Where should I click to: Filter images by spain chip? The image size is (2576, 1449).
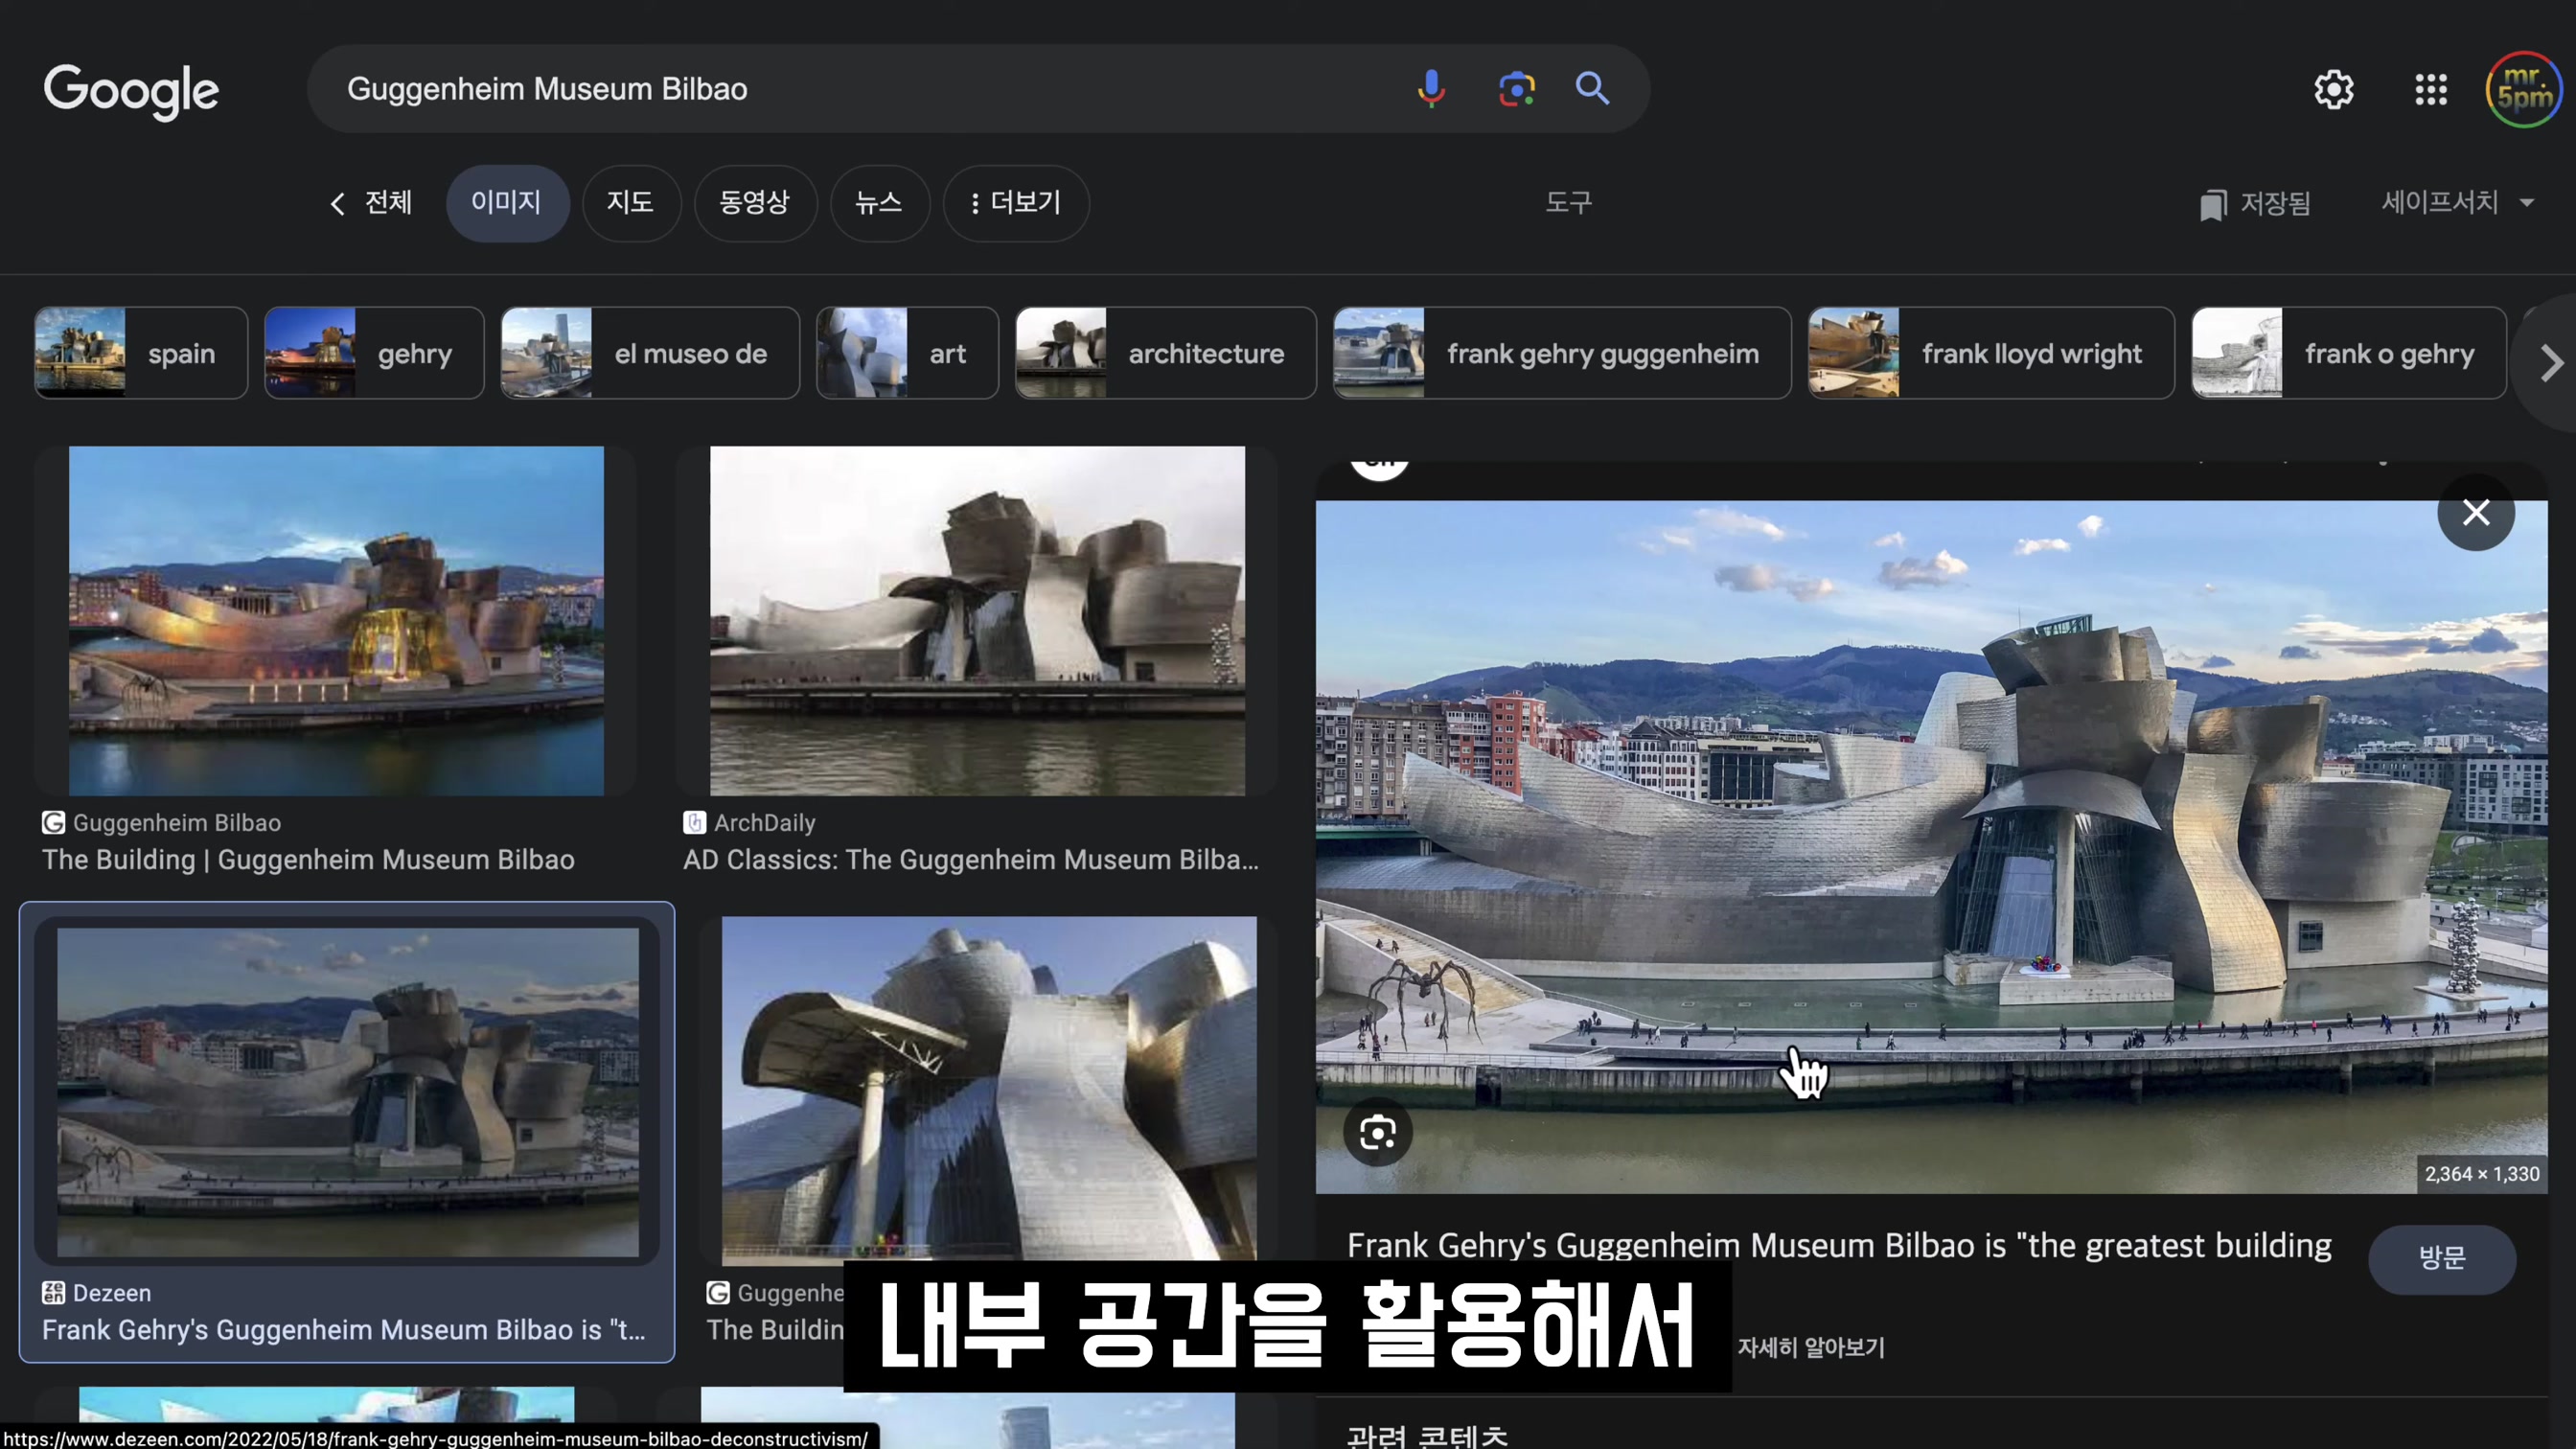pos(141,353)
